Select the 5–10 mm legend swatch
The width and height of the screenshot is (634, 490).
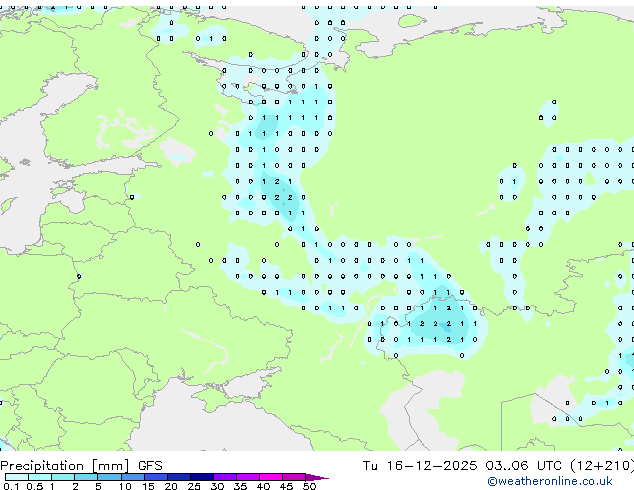coord(109,477)
